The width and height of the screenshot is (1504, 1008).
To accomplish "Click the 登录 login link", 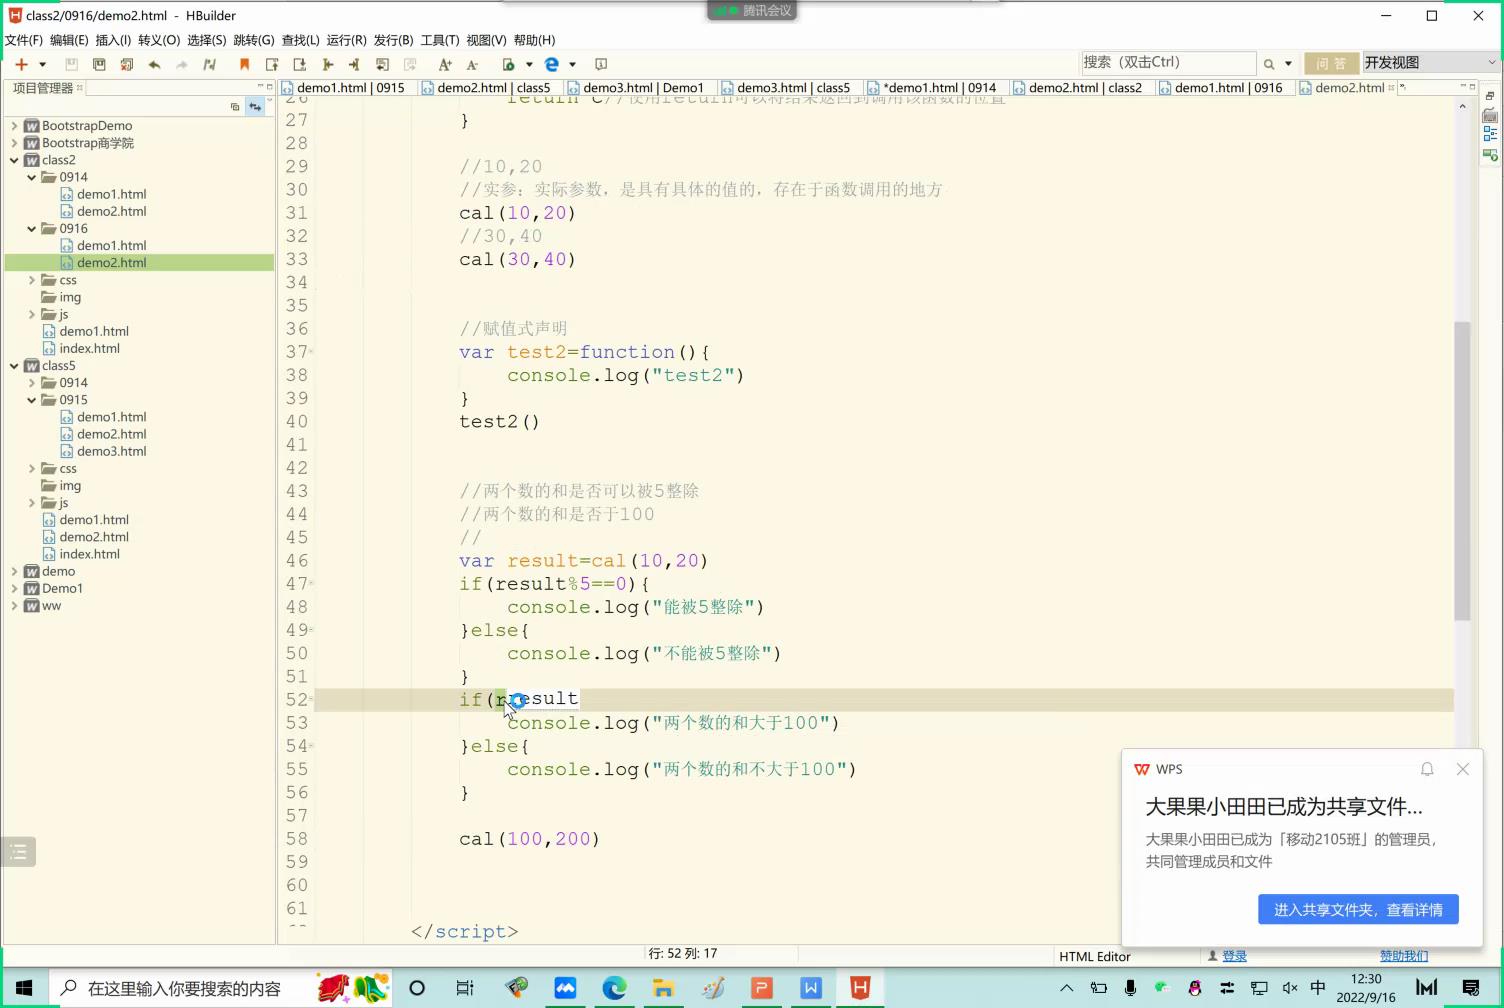I will point(1234,956).
